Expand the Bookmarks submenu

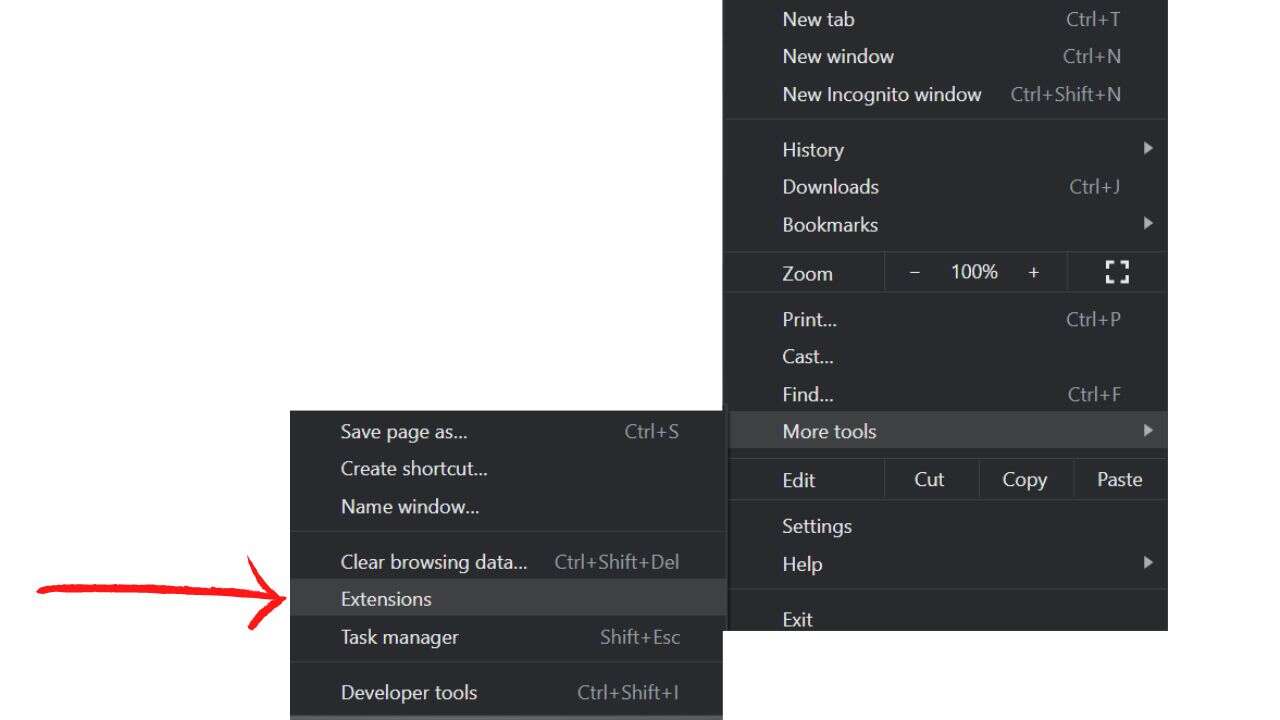pyautogui.click(x=1147, y=224)
